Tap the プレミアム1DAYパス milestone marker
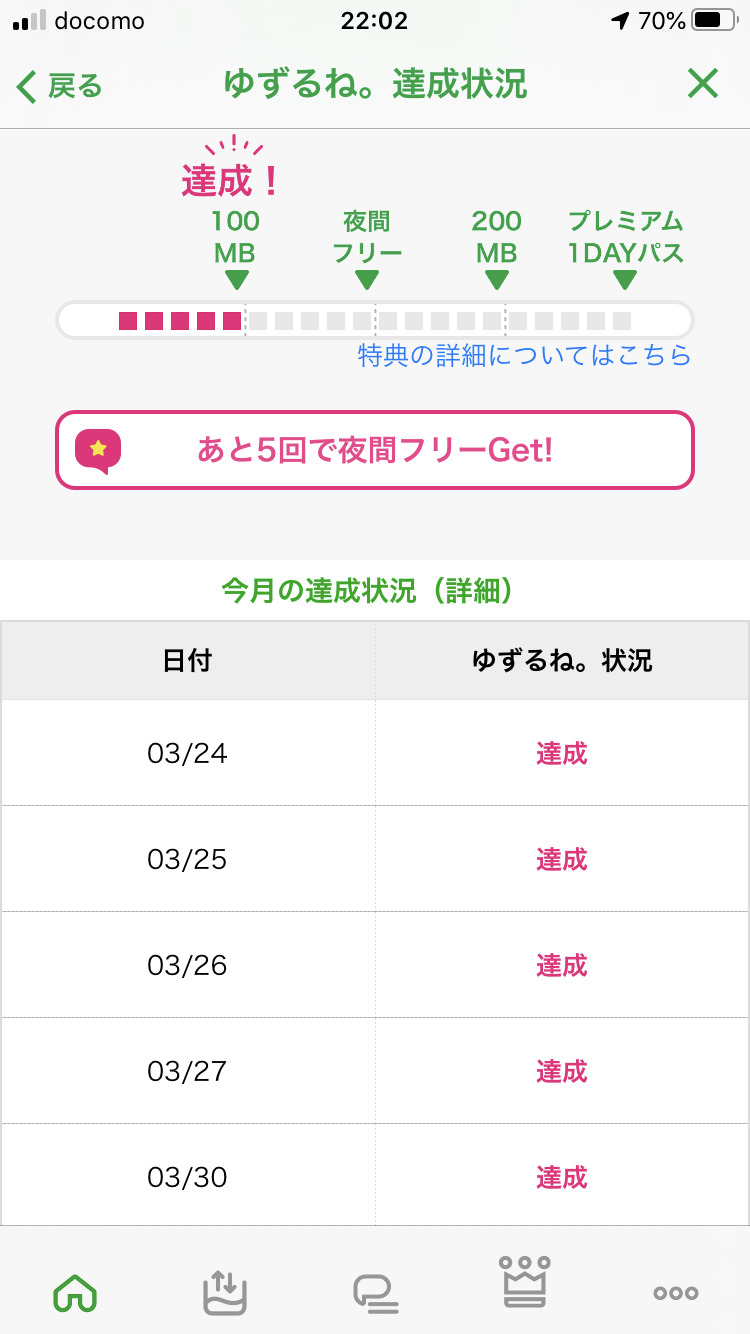Viewport: 750px width, 1334px height. (625, 250)
